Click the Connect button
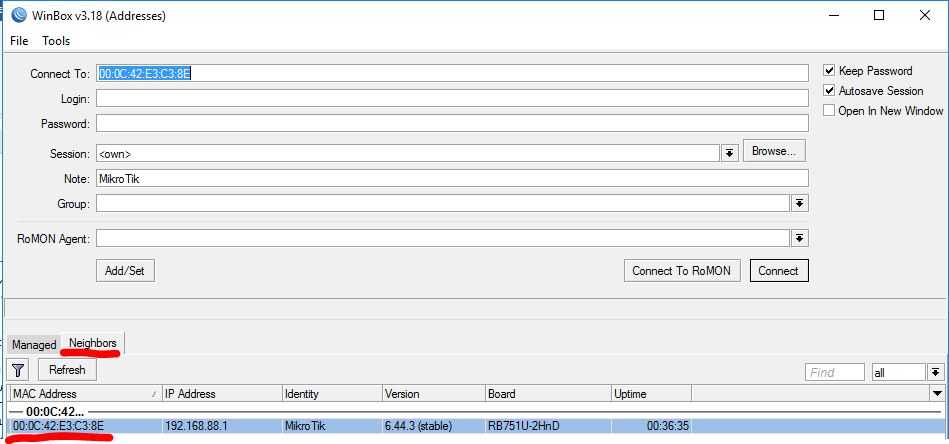 (x=779, y=271)
